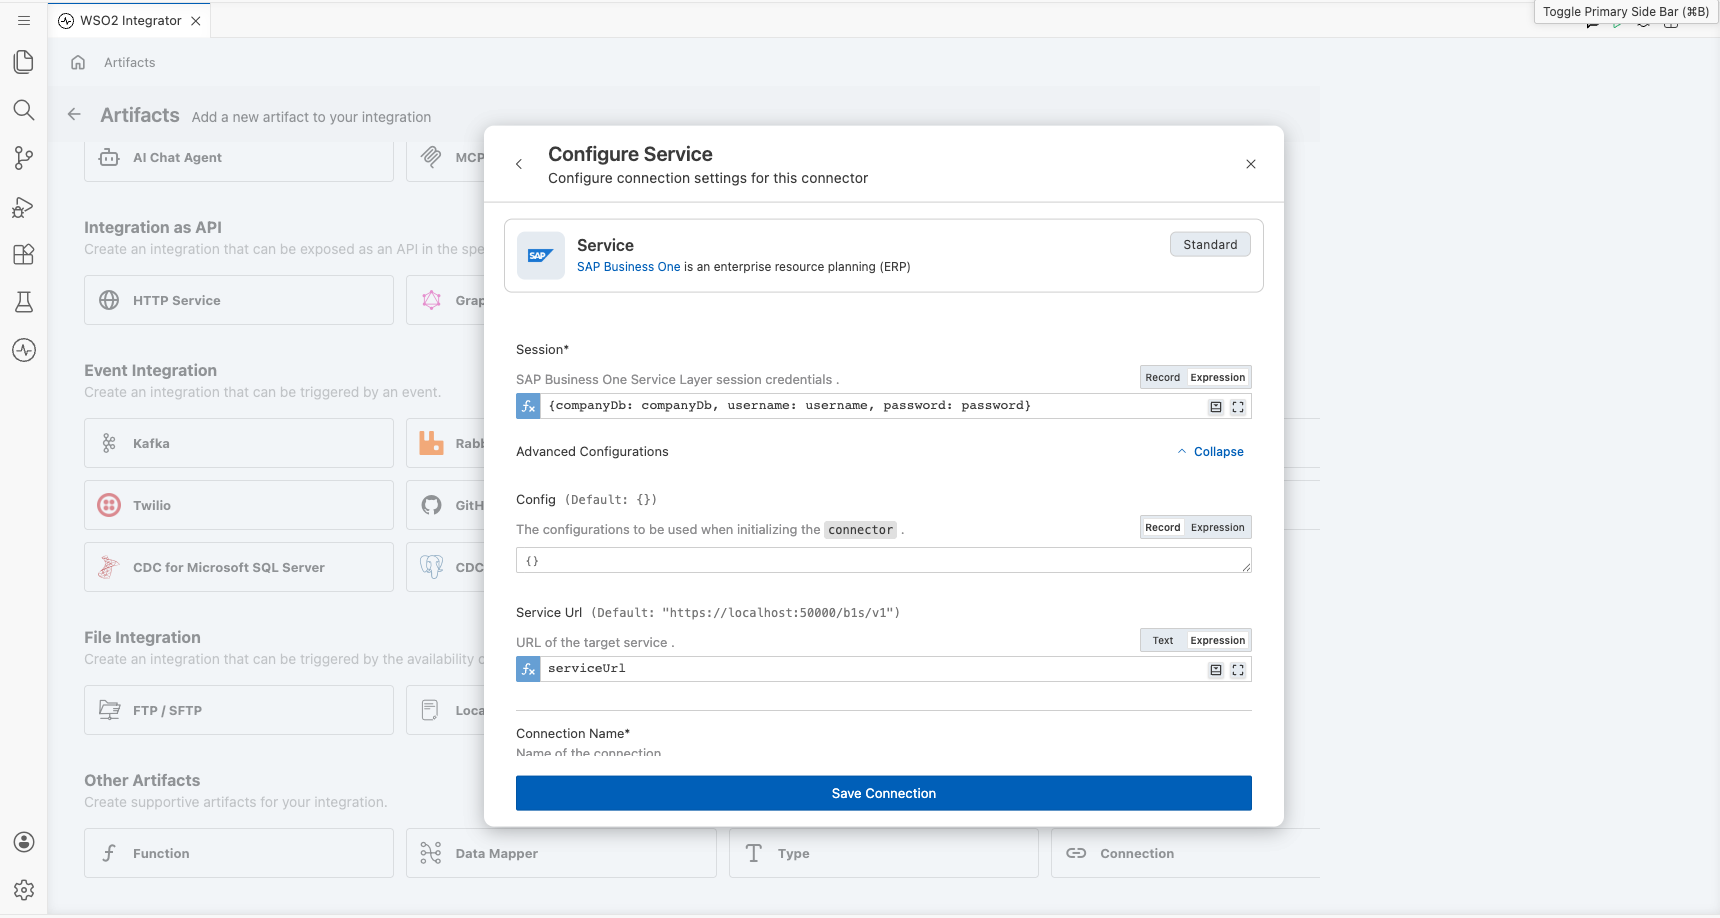Switch Config field to Record mode
1720x918 pixels.
click(x=1163, y=527)
